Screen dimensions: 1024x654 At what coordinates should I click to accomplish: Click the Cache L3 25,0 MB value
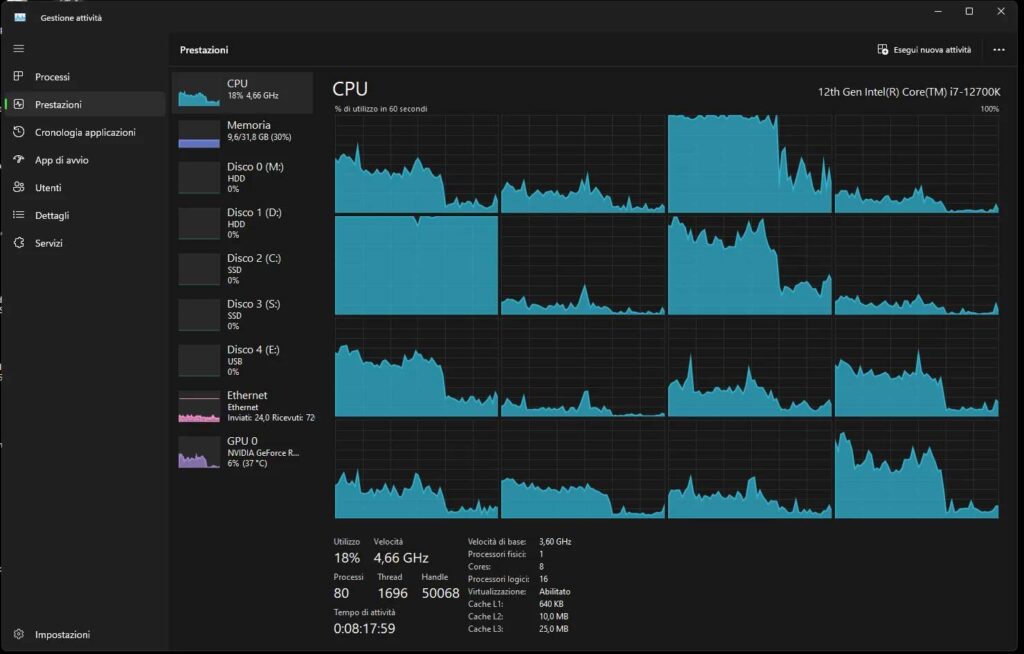[554, 629]
